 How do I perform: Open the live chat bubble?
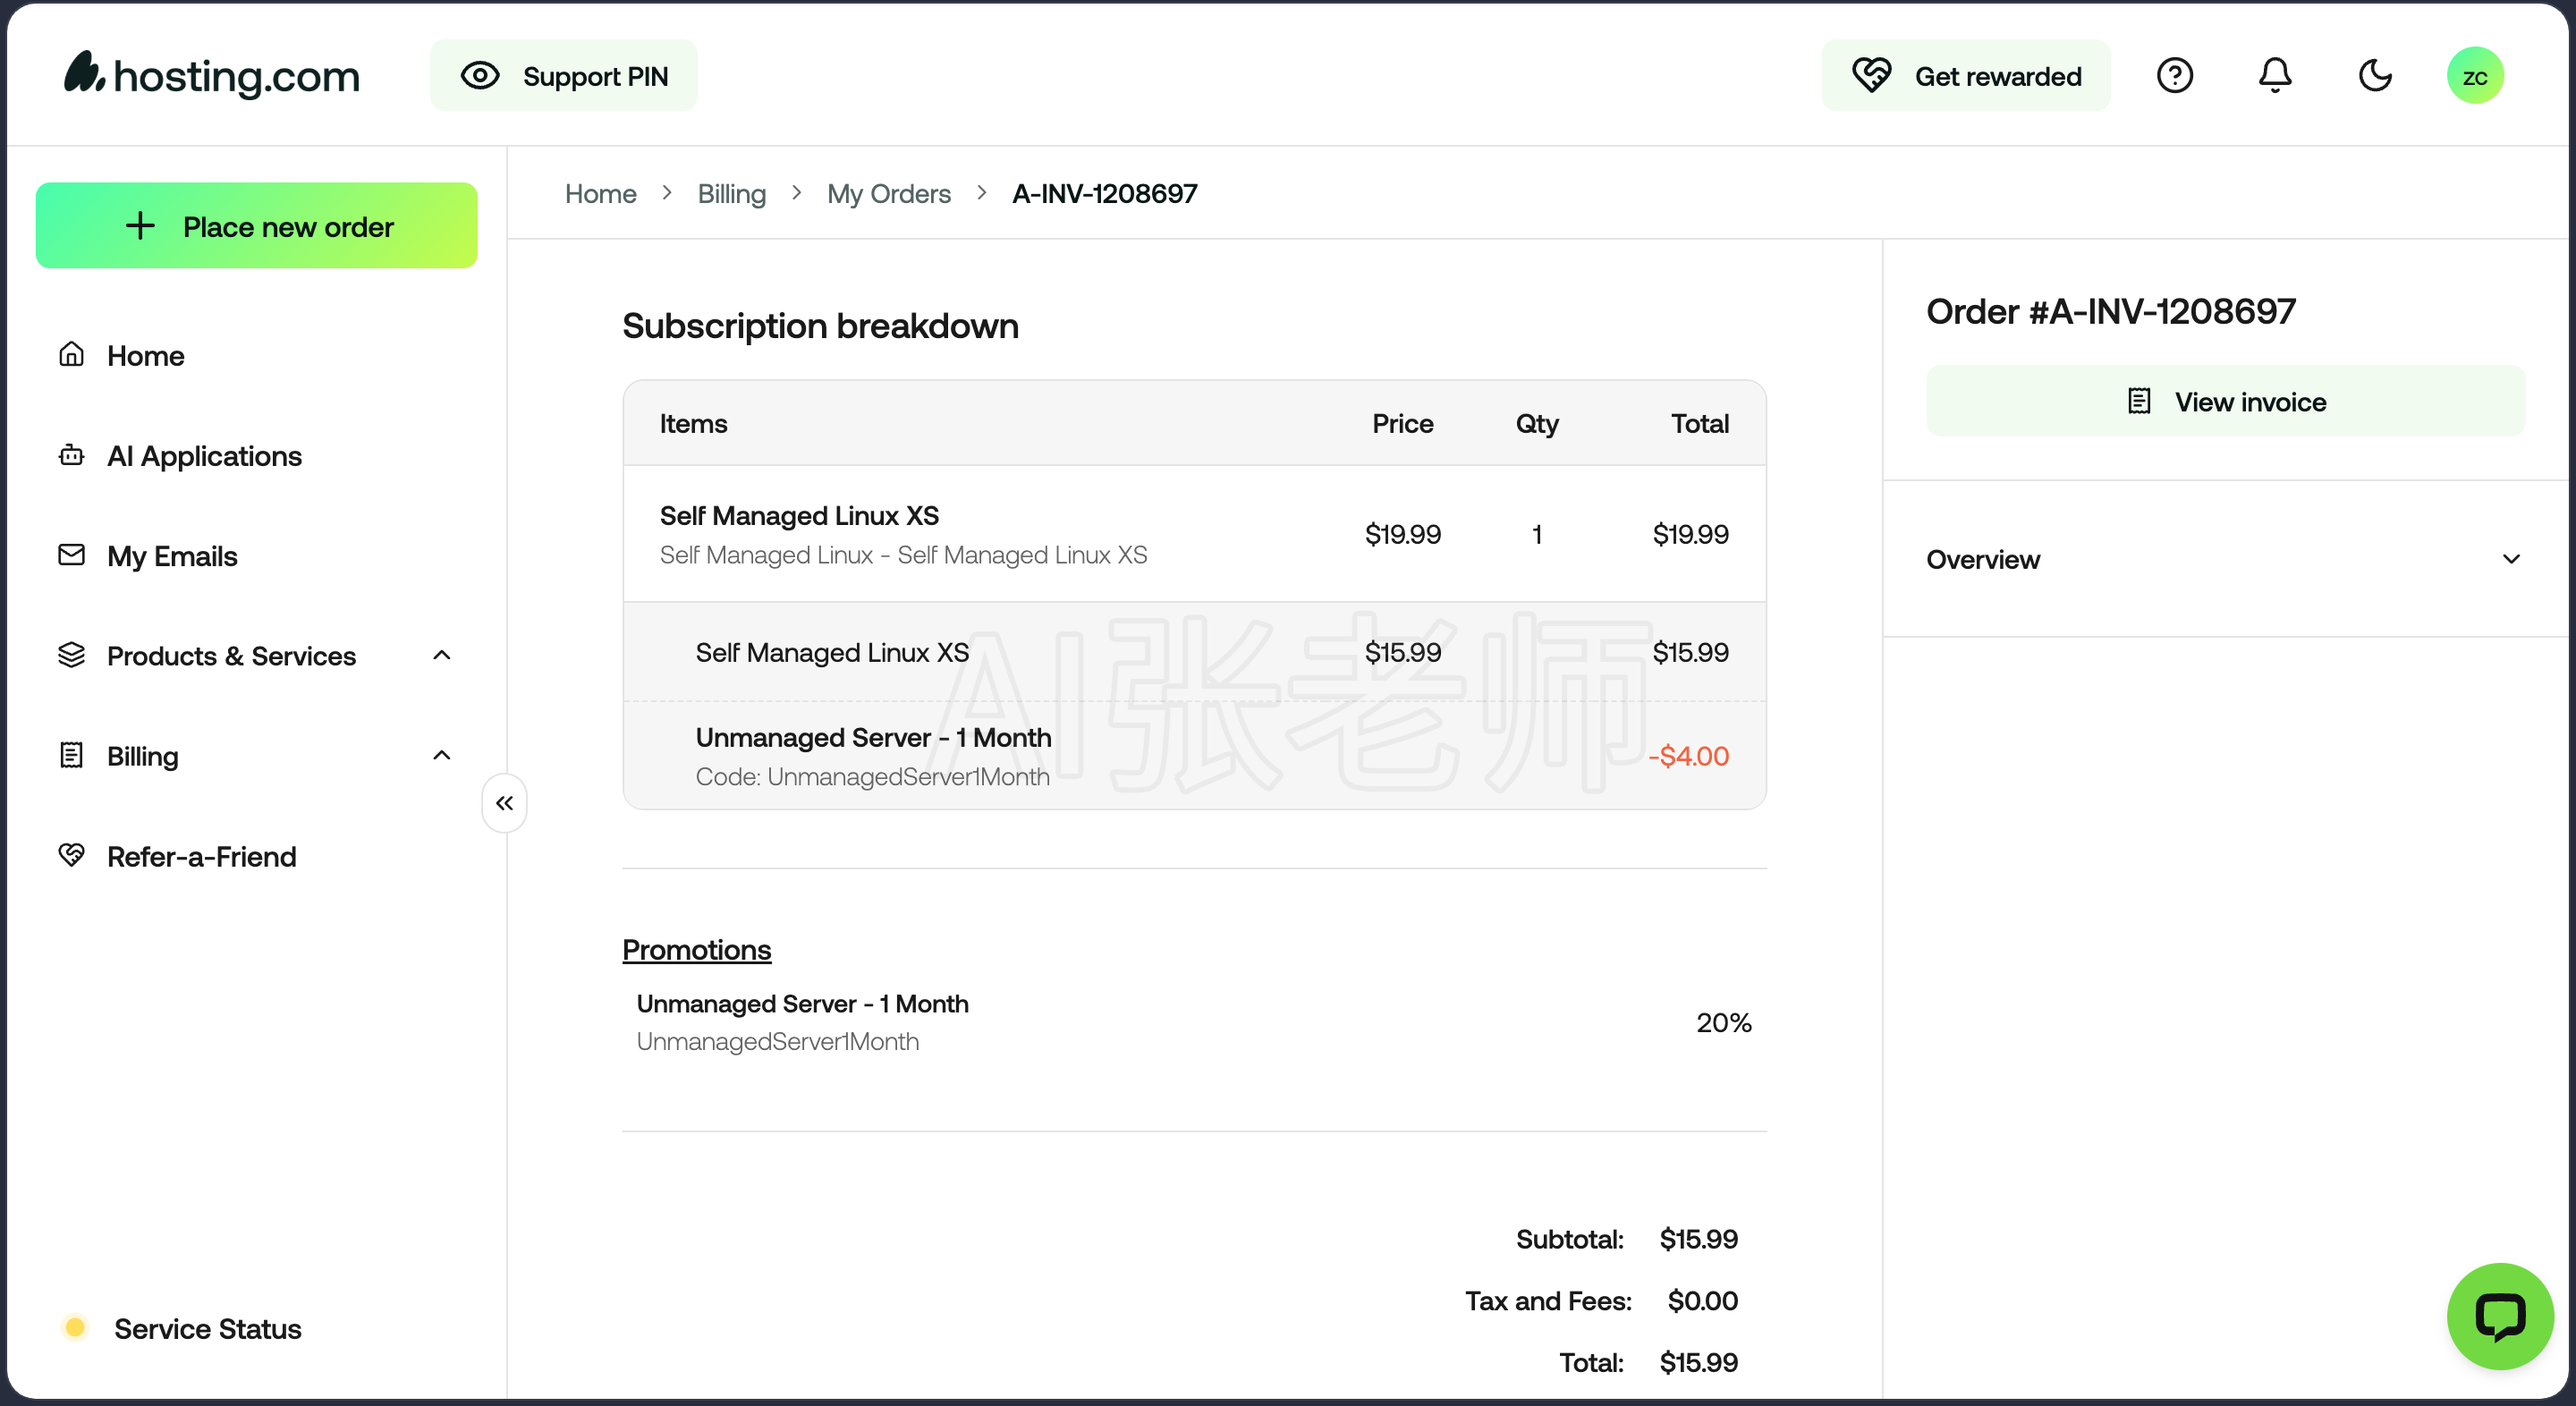coord(2499,1316)
